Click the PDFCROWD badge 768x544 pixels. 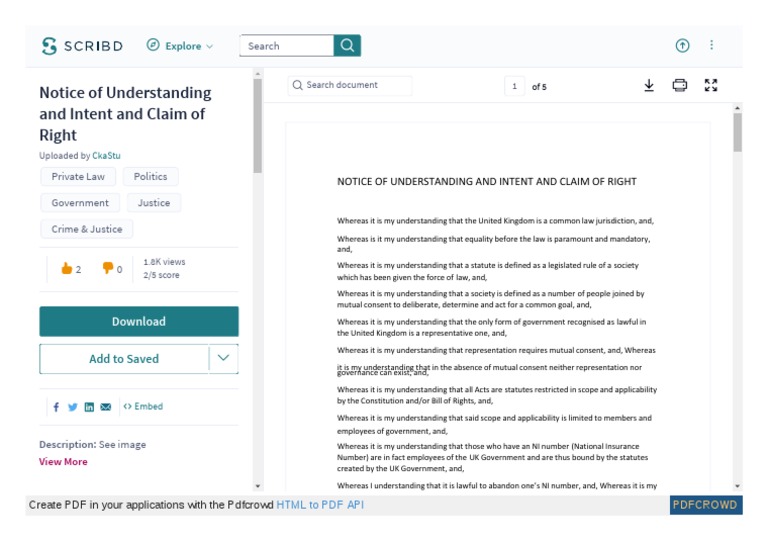(706, 505)
